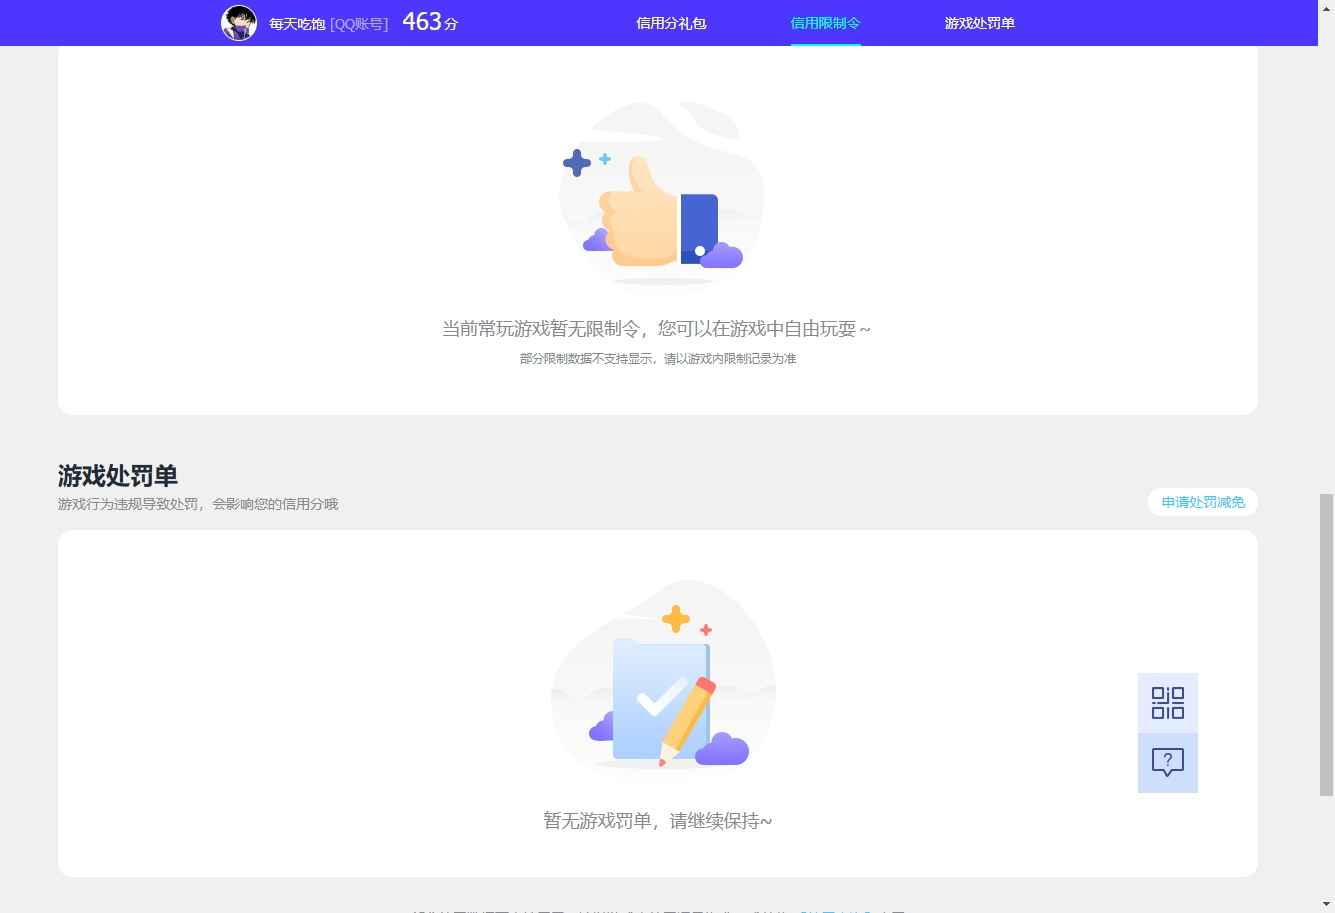Click the [QQ账号] label

click(x=359, y=24)
